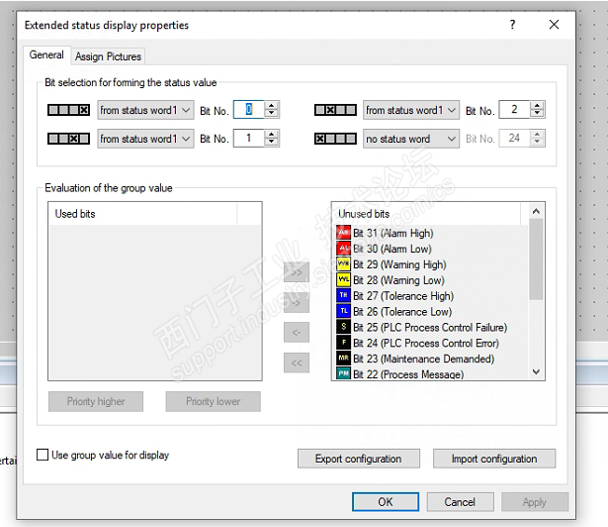Image resolution: width=608 pixels, height=527 pixels.
Task: Click the help question mark icon
Action: click(x=513, y=24)
